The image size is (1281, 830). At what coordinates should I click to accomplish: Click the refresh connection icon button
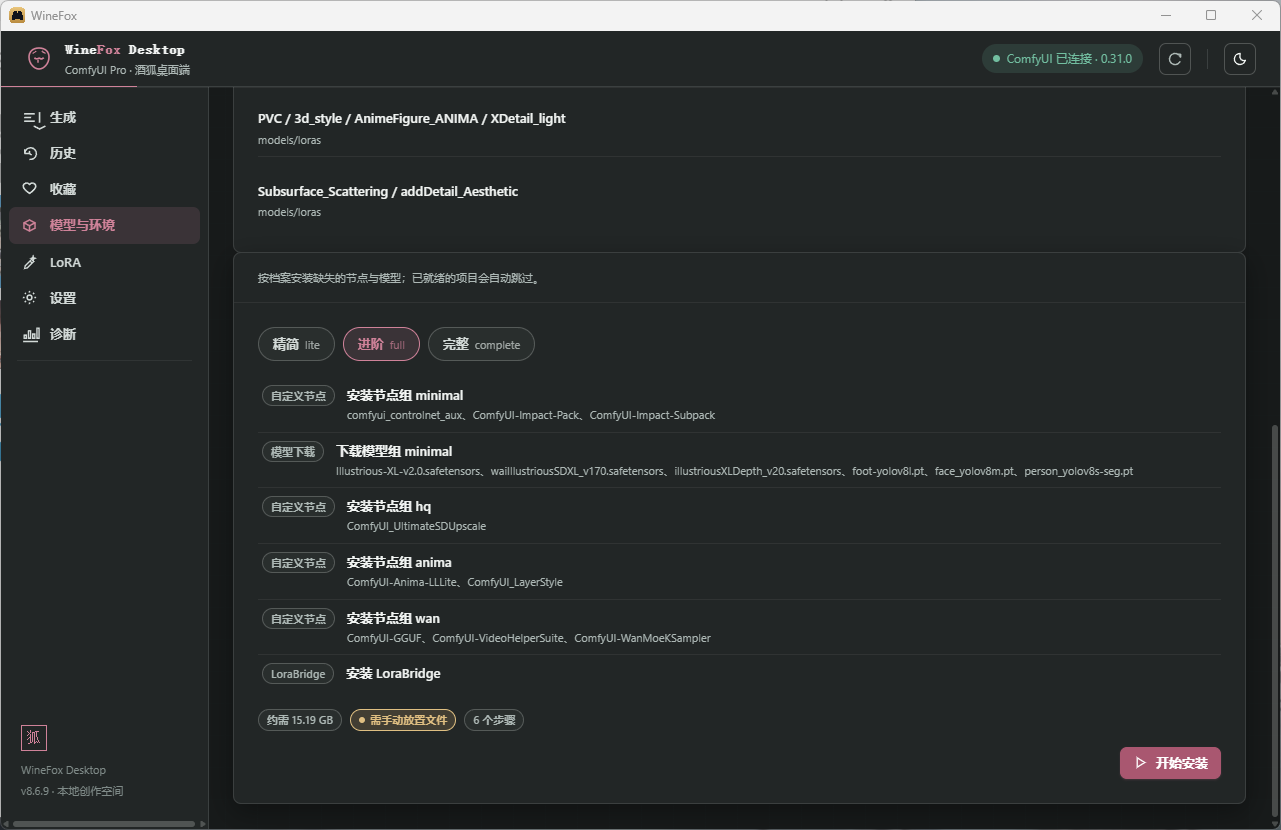(1175, 59)
